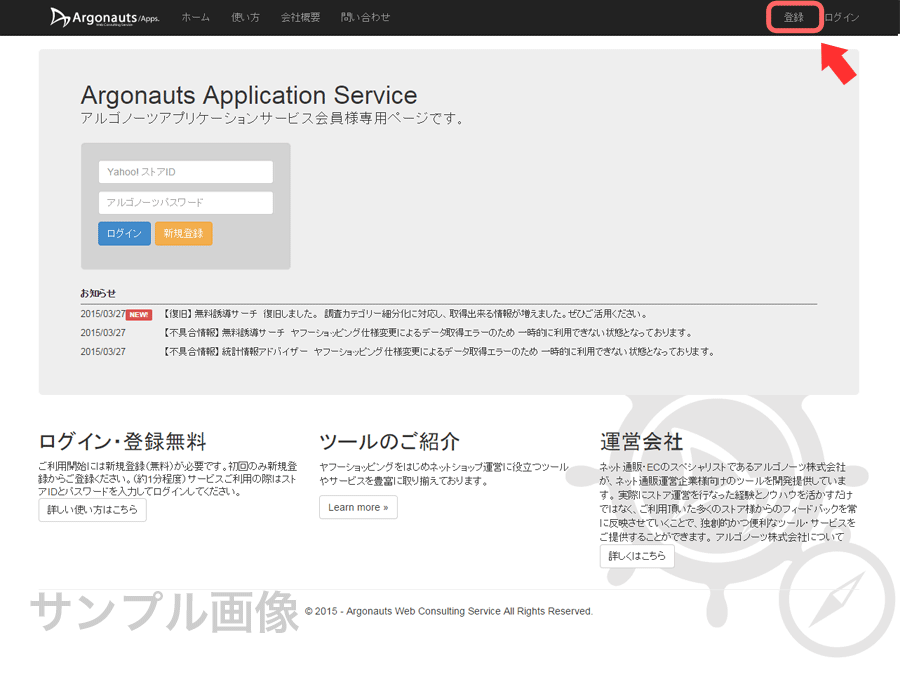The height and width of the screenshot is (677, 900).
Task: Select the 【不具合情報】無料誘導サーチ news entry
Action: (426, 332)
